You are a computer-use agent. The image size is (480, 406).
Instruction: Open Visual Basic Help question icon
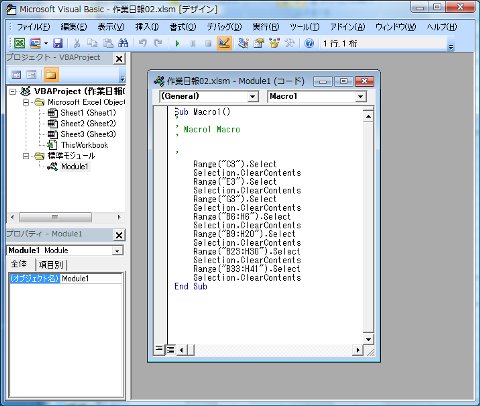[x=309, y=43]
